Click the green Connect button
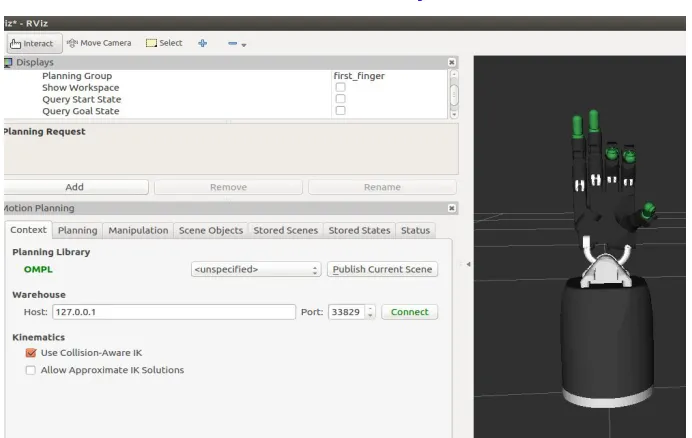This screenshot has width=692, height=438. [410, 312]
